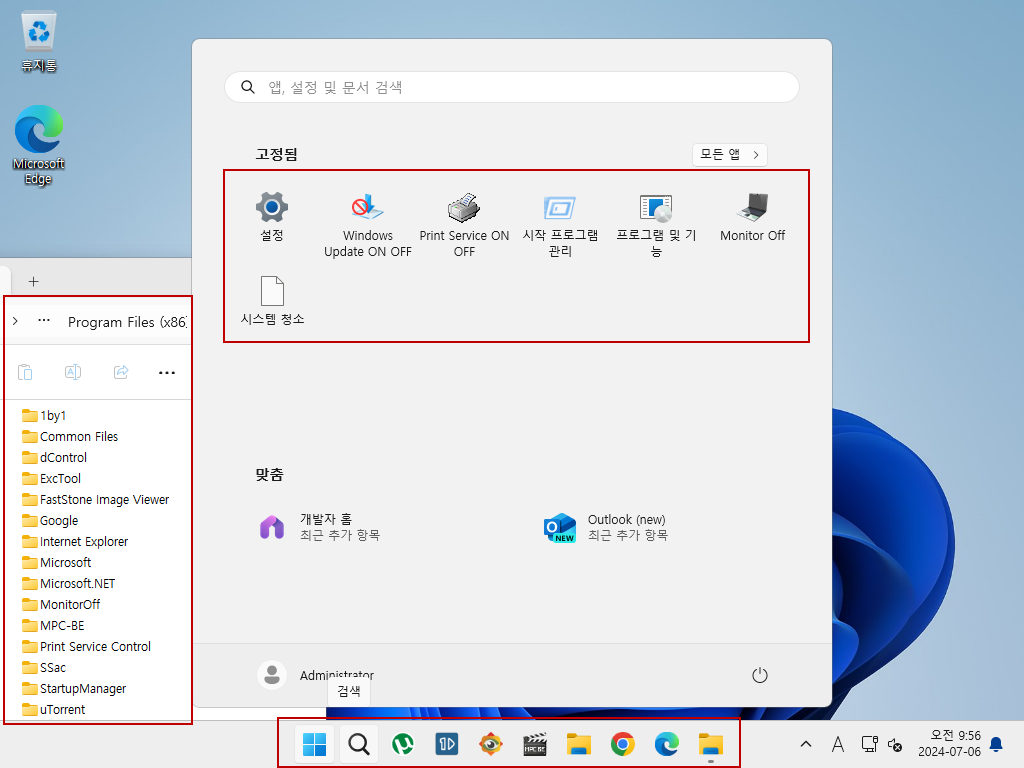Click the Share icon in Explorer toolbar
This screenshot has width=1024, height=768.
coord(121,372)
